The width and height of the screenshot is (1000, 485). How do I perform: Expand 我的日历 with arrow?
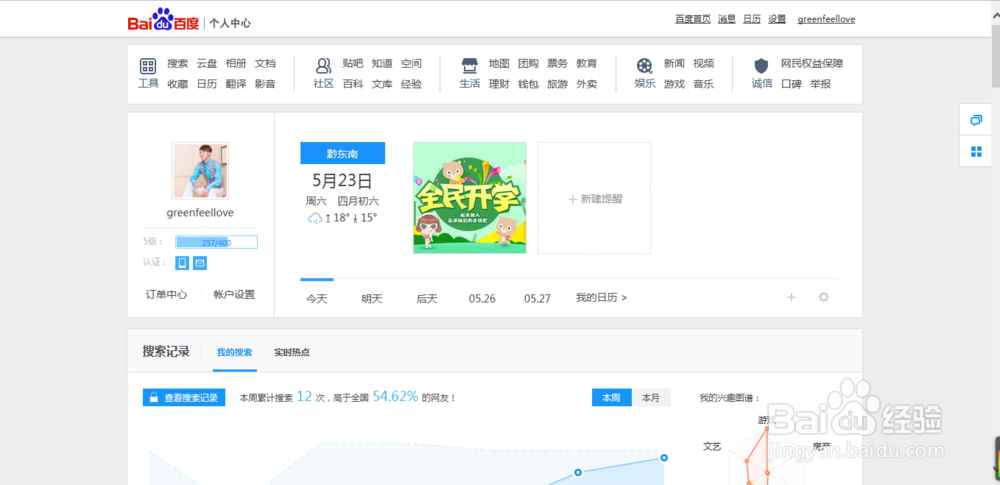click(601, 297)
